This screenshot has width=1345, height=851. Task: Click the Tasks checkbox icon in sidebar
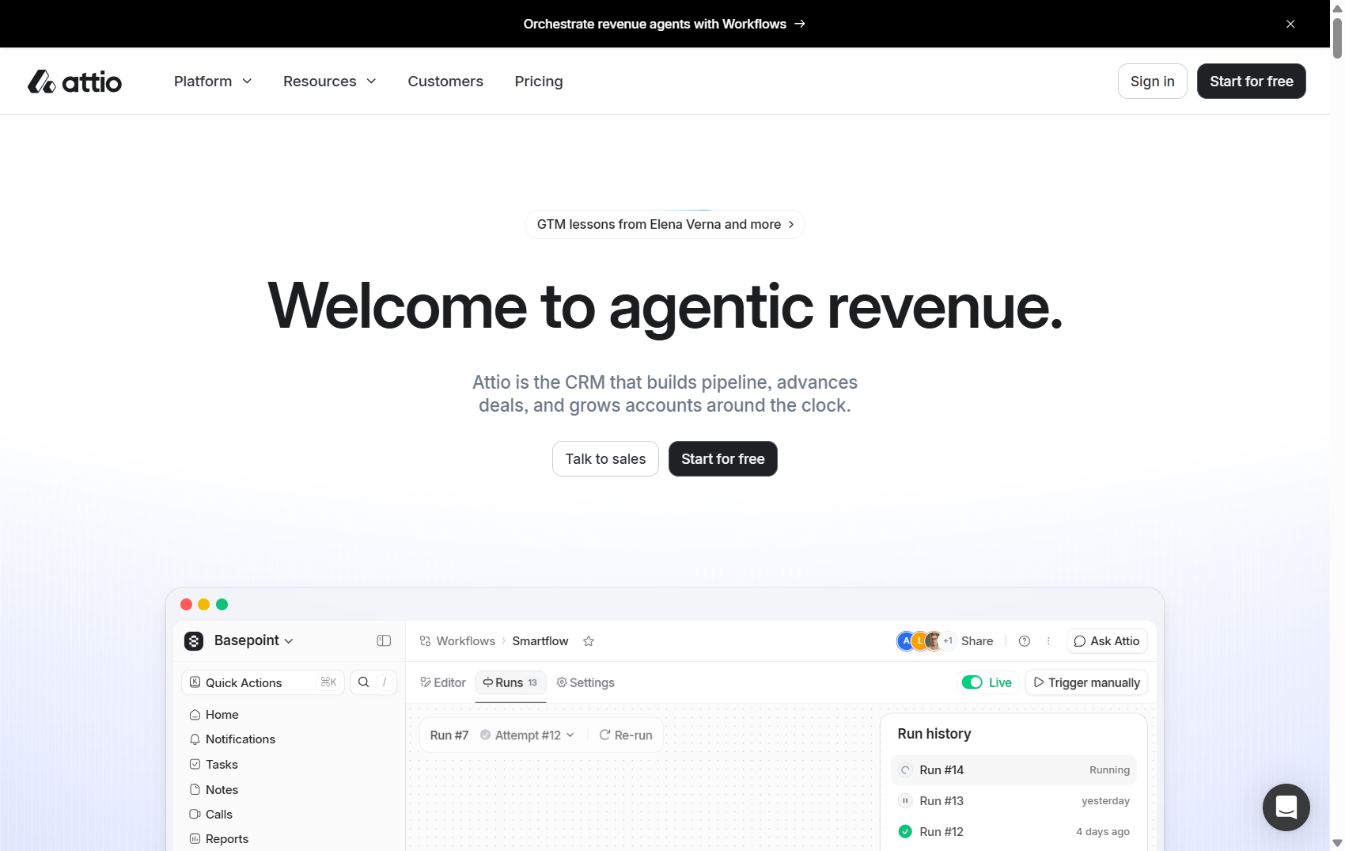point(195,765)
